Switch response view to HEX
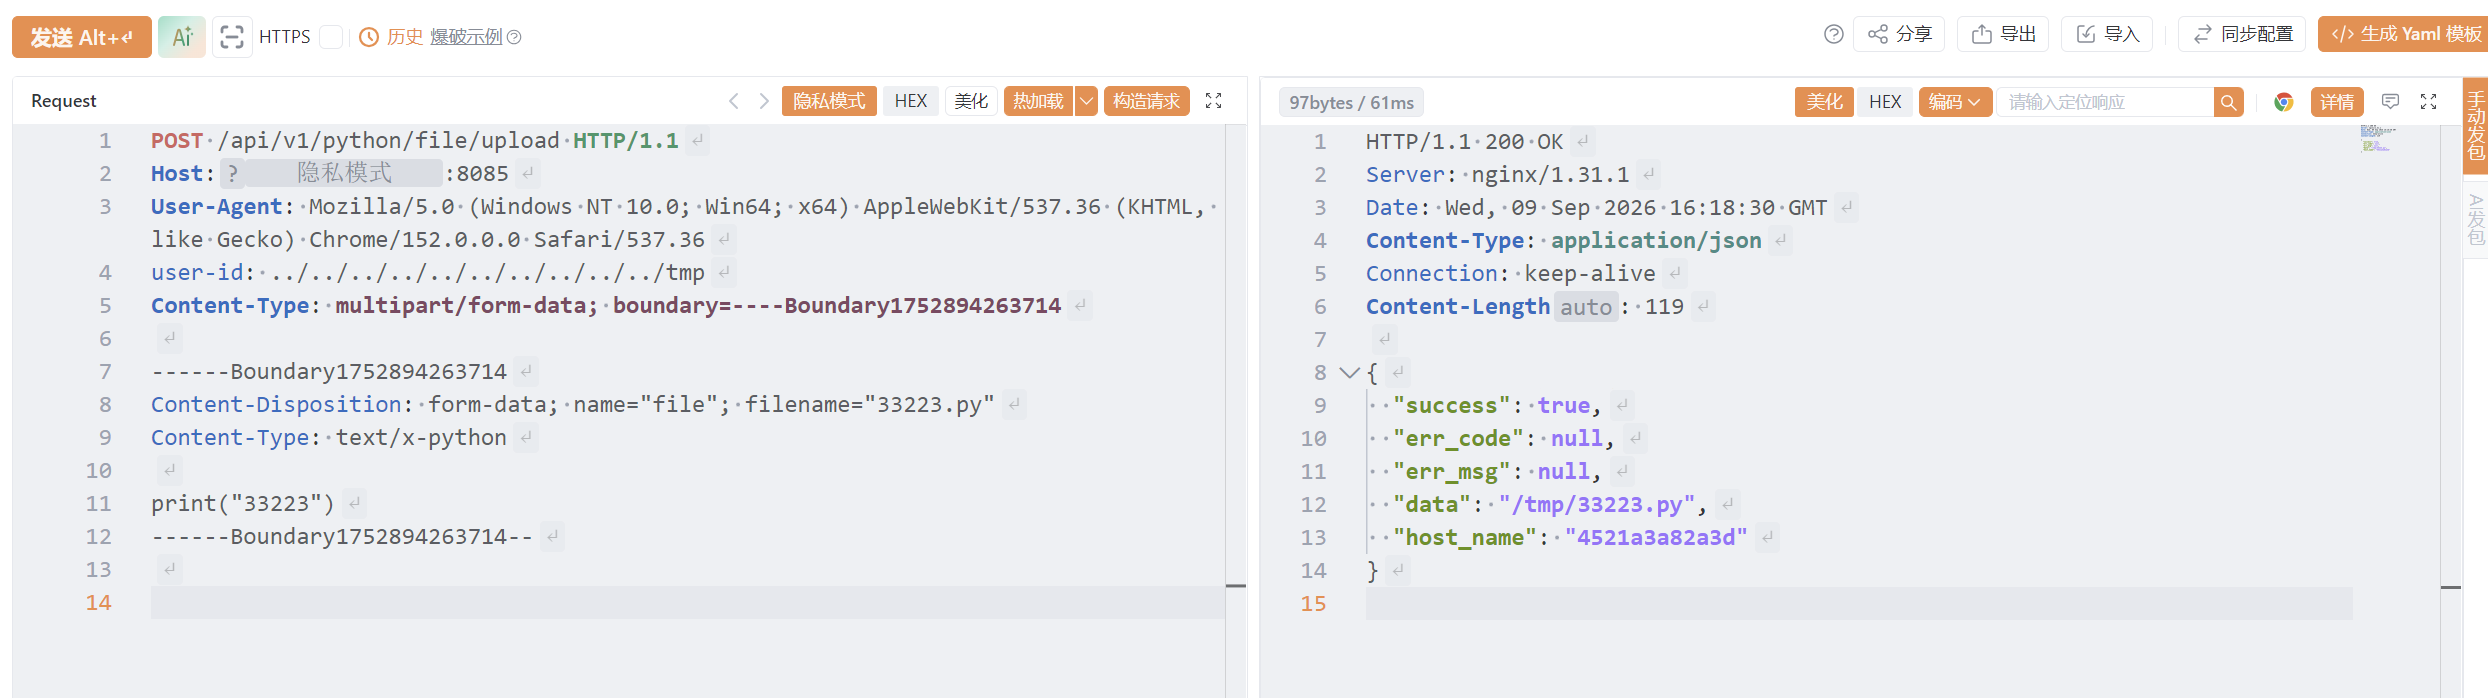Image resolution: width=2488 pixels, height=698 pixels. [1885, 102]
